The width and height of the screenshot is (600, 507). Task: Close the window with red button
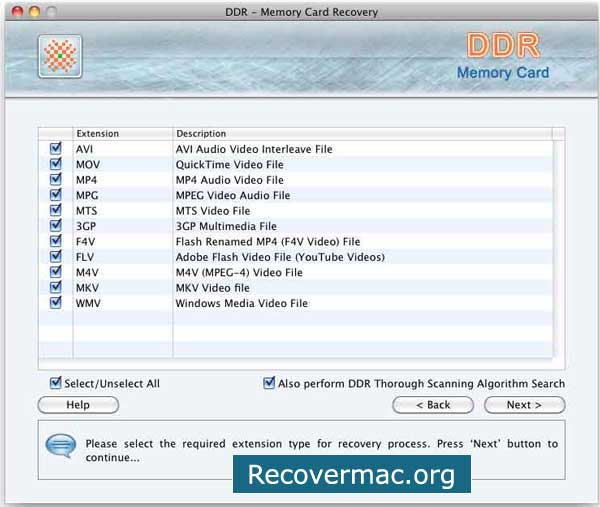click(x=18, y=12)
